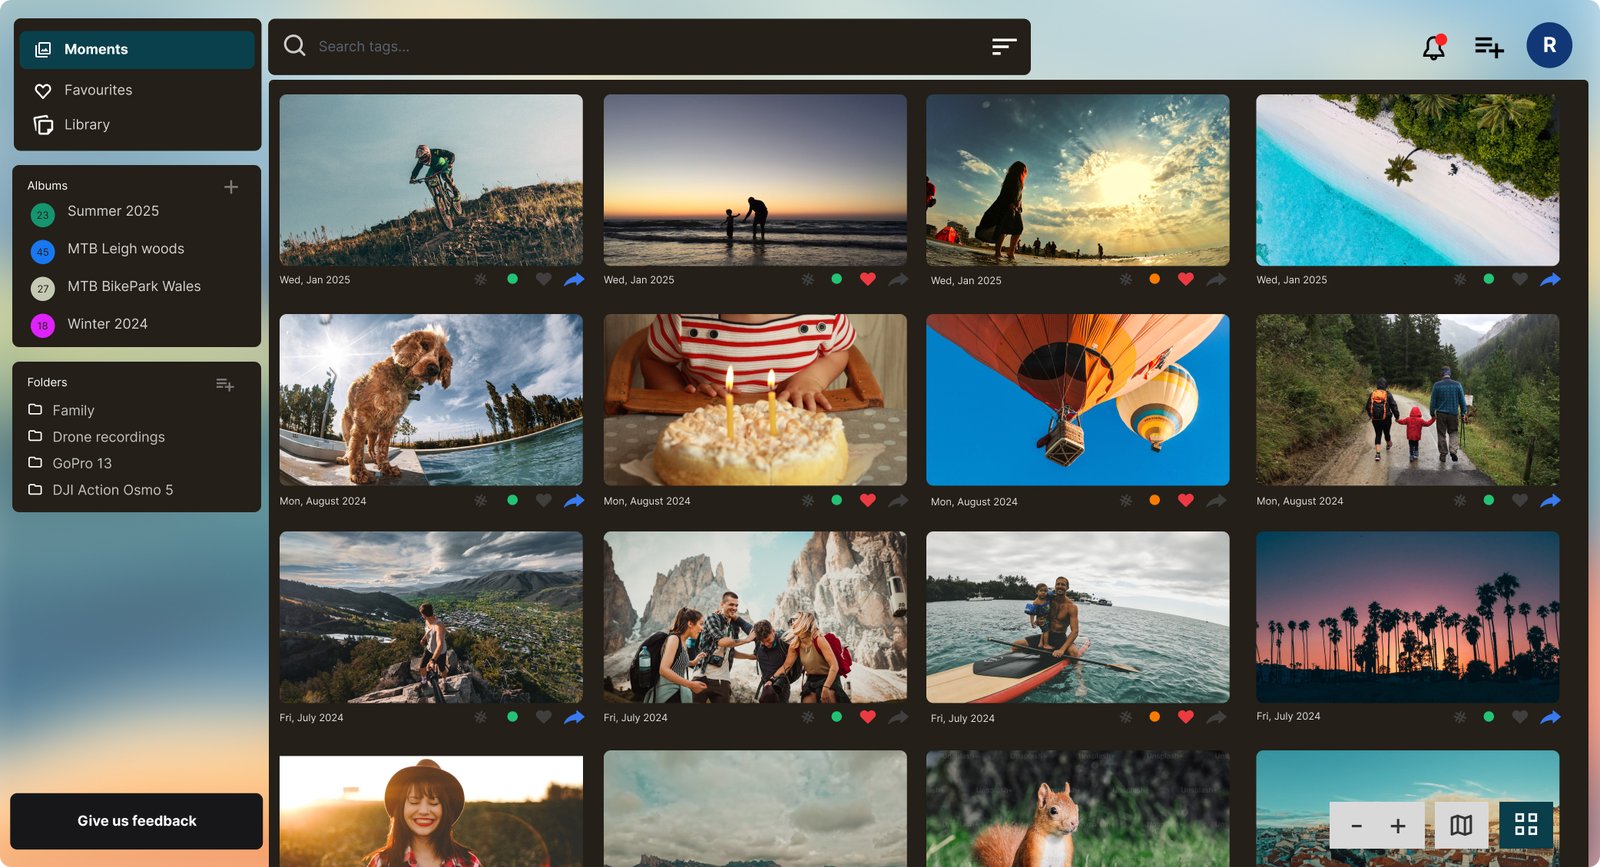The image size is (1600, 867).
Task: Favourite the family forest walk photo
Action: point(1520,501)
